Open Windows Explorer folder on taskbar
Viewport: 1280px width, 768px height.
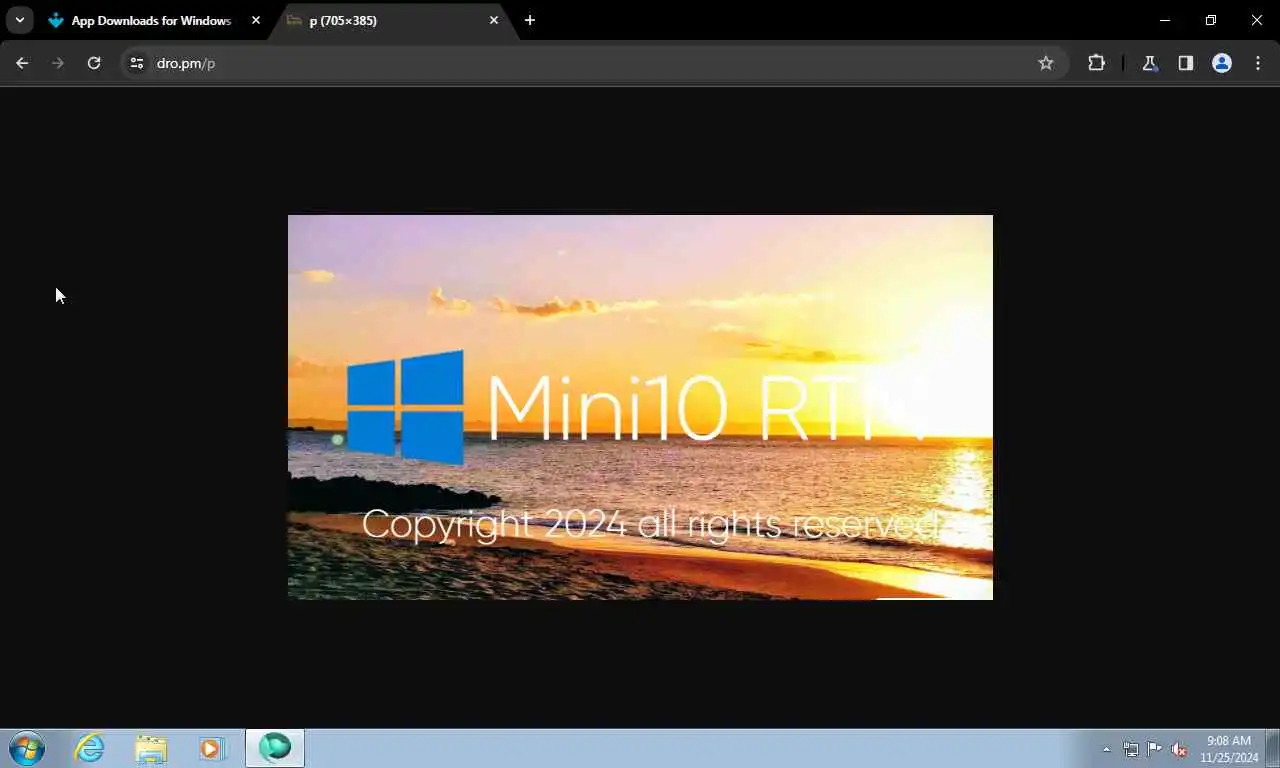coord(152,748)
